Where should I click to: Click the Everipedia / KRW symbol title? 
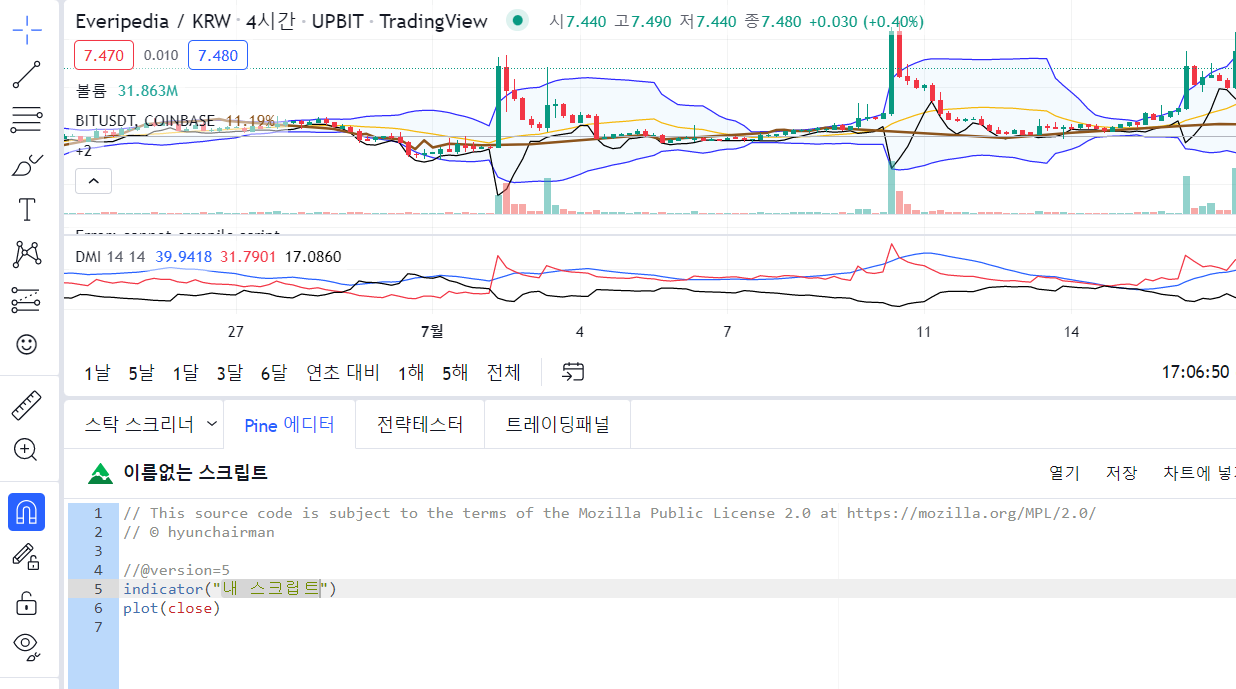152,20
